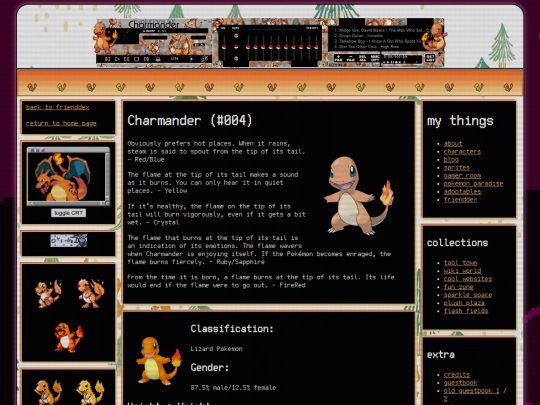Open the equalizer PRESETS menu
The width and height of the screenshot is (540, 405).
coord(312,28)
